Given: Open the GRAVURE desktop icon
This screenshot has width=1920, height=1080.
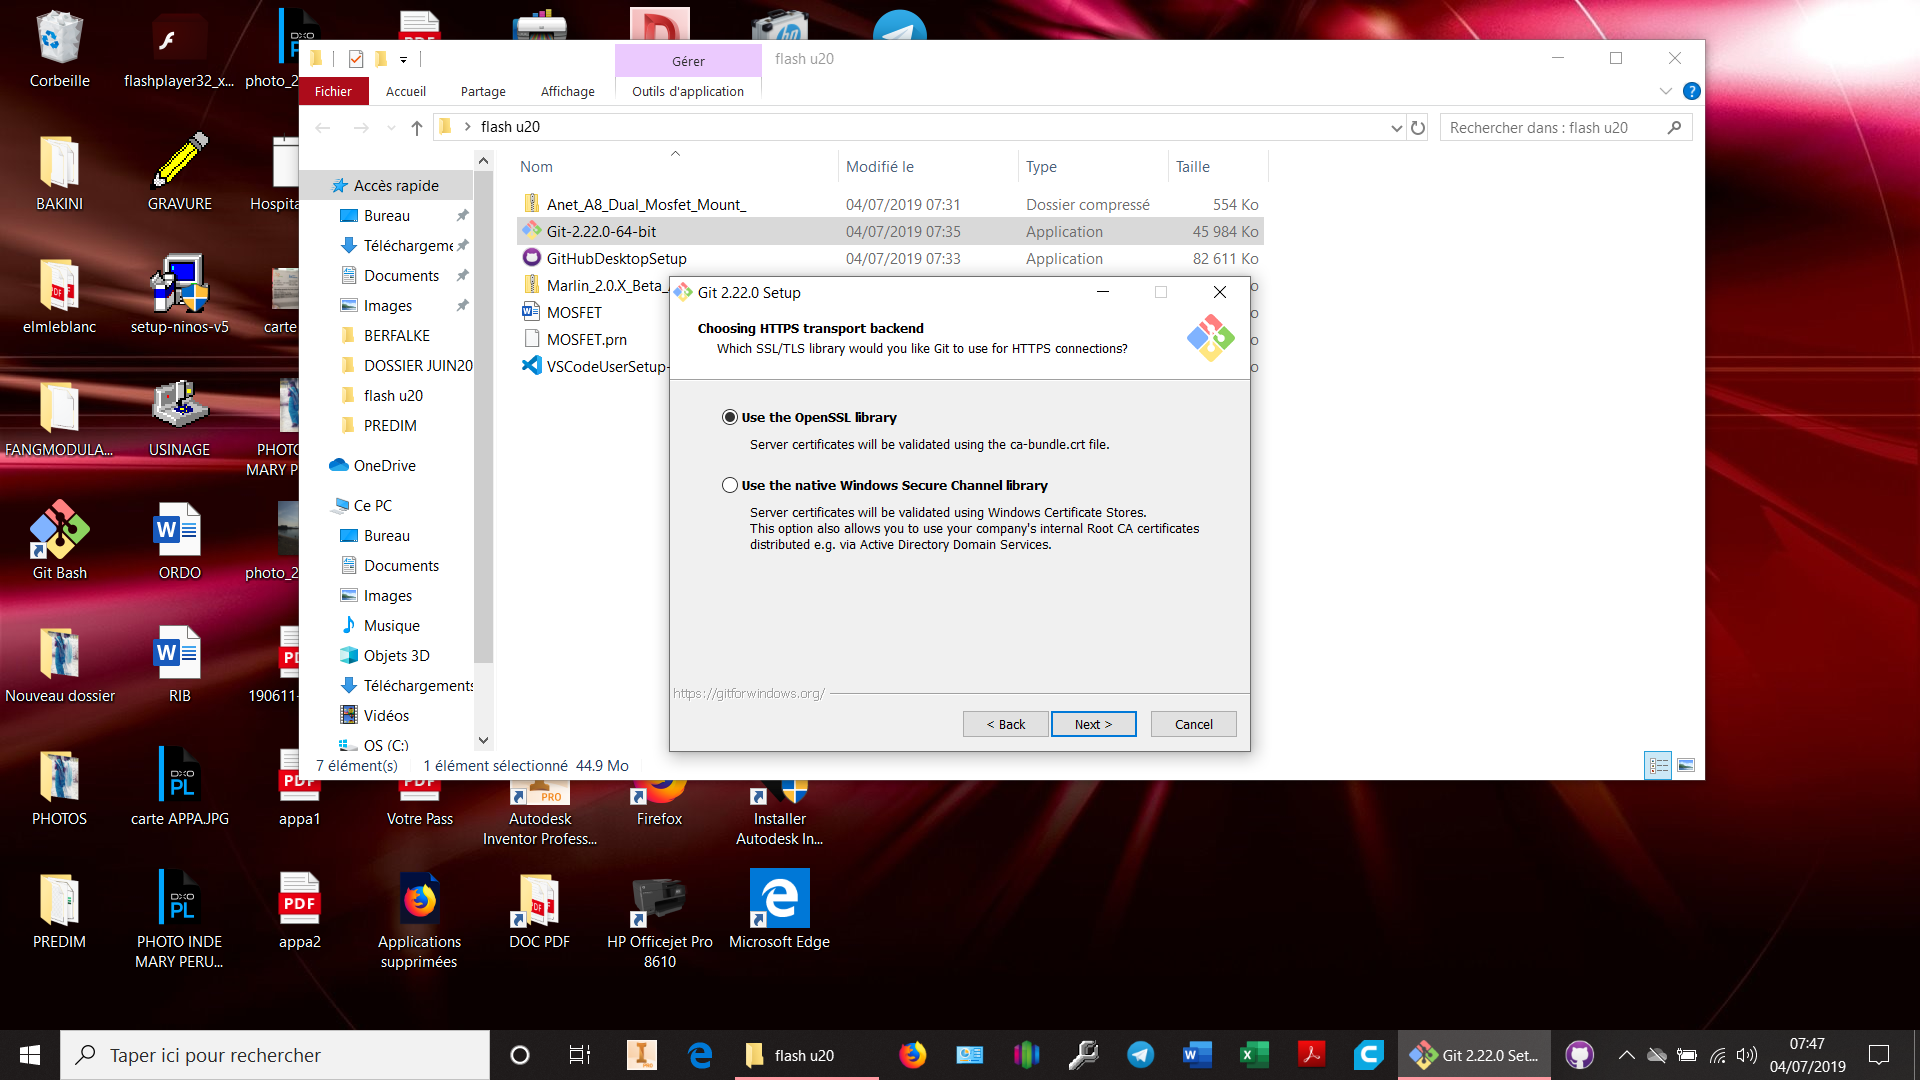Looking at the screenshot, I should point(179,172).
